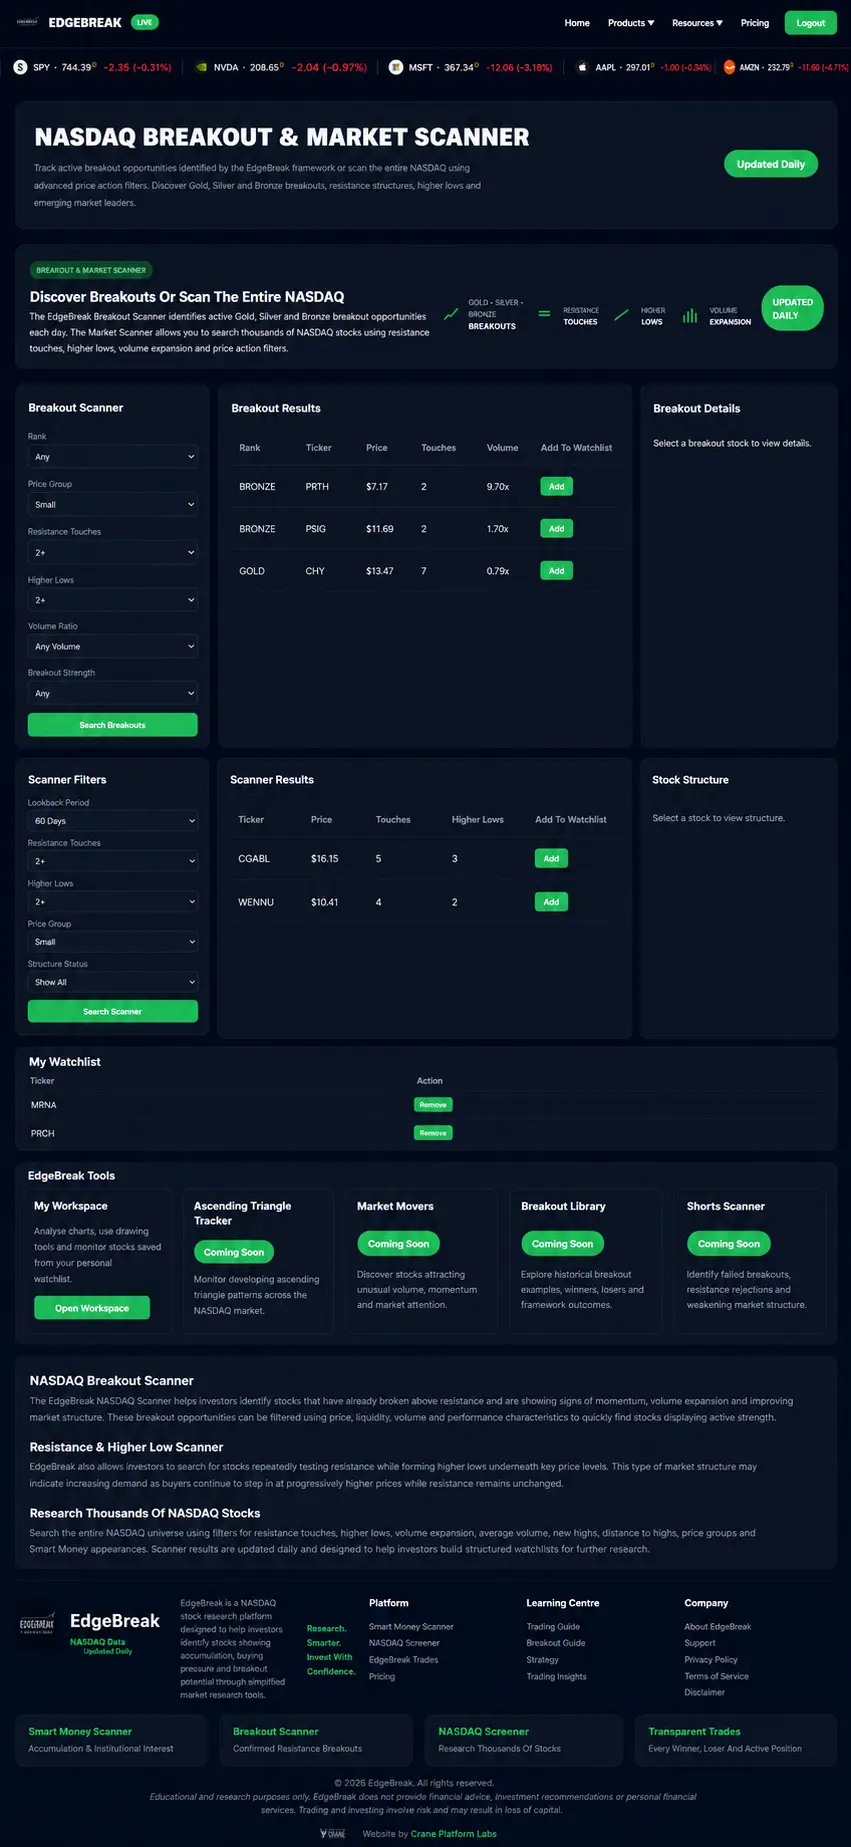Add CHY to watchlist
This screenshot has height=1847, width=851.
pyautogui.click(x=557, y=571)
